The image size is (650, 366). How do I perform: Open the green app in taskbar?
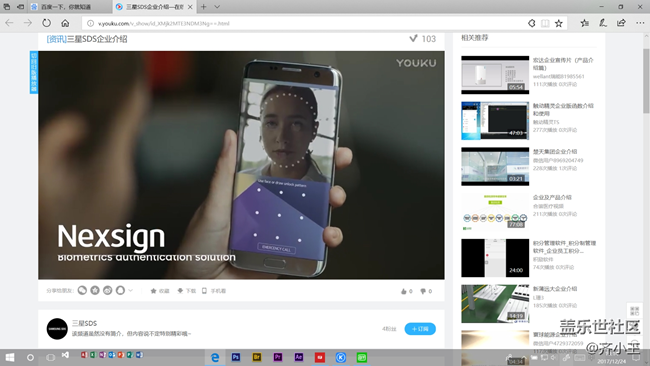click(x=362, y=357)
